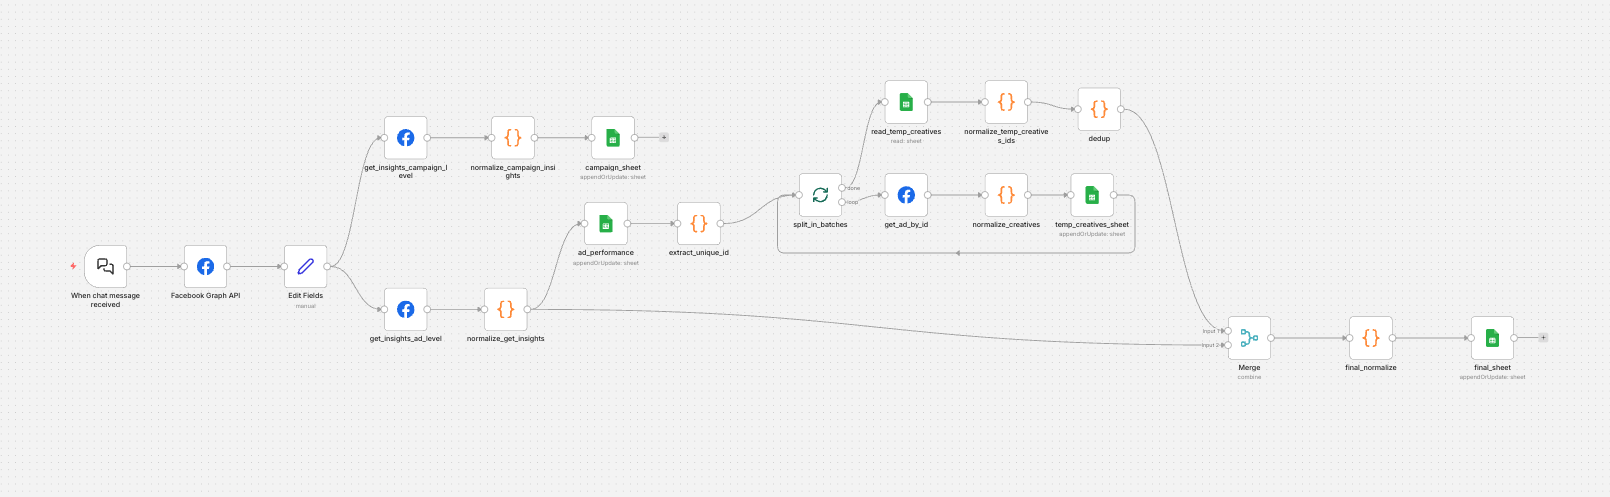Image resolution: width=1610 pixels, height=497 pixels.
Task: Select the Merge node
Action: (x=1249, y=338)
